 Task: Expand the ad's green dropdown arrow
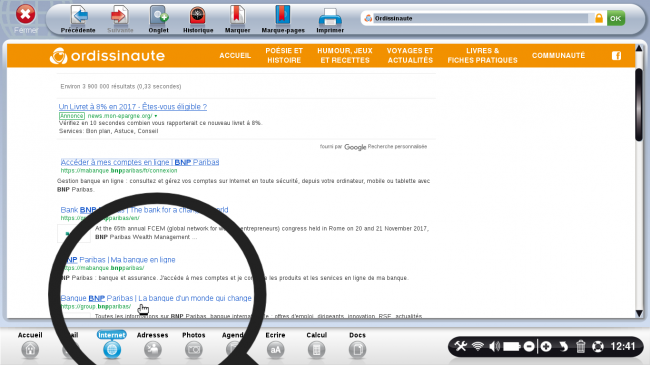[156, 116]
